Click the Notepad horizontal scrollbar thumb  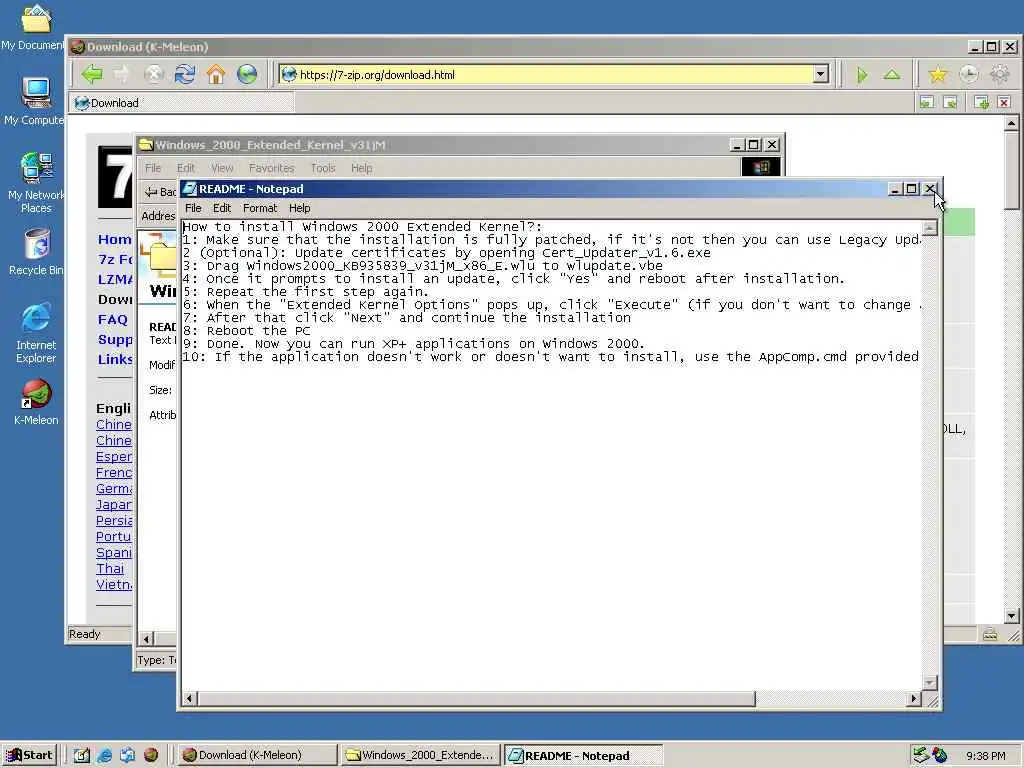[476, 699]
